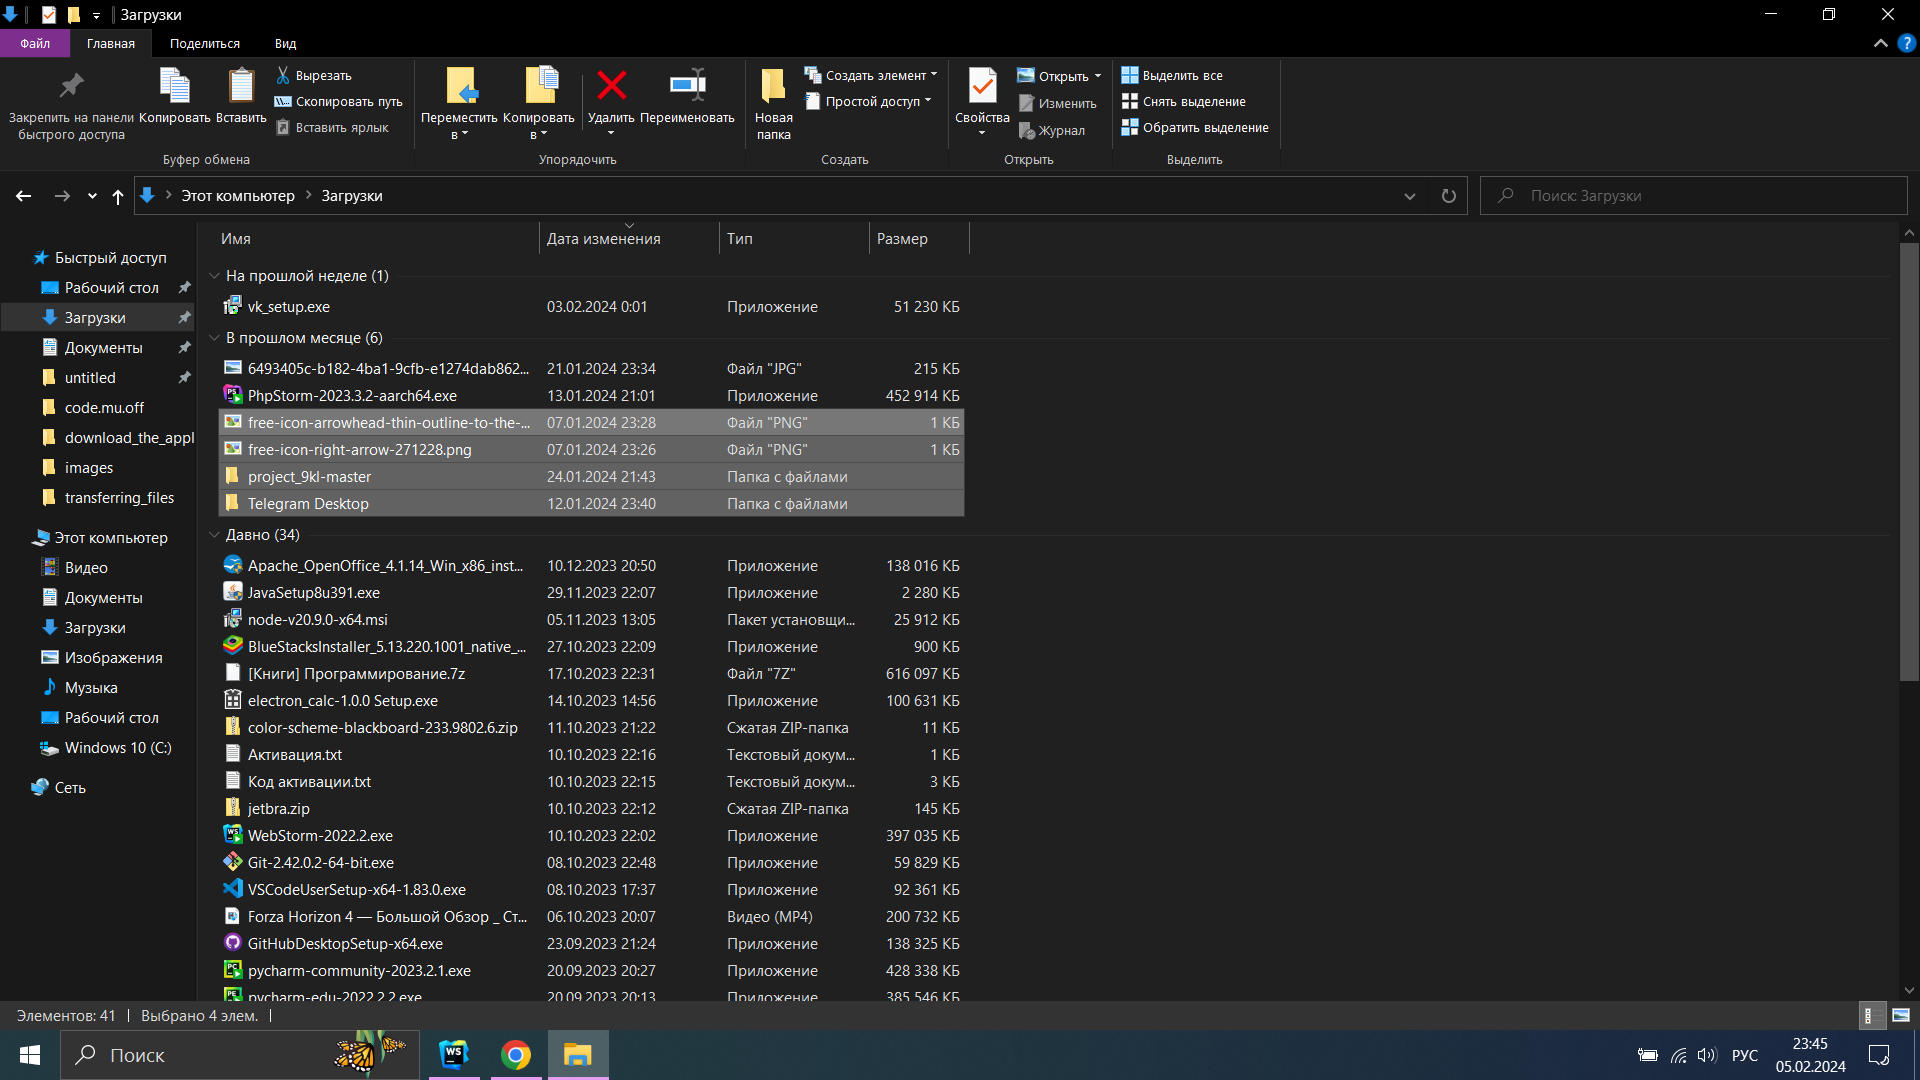The height and width of the screenshot is (1080, 1920).
Task: Collapse the 'В прошлом месяце' group
Action: point(214,338)
